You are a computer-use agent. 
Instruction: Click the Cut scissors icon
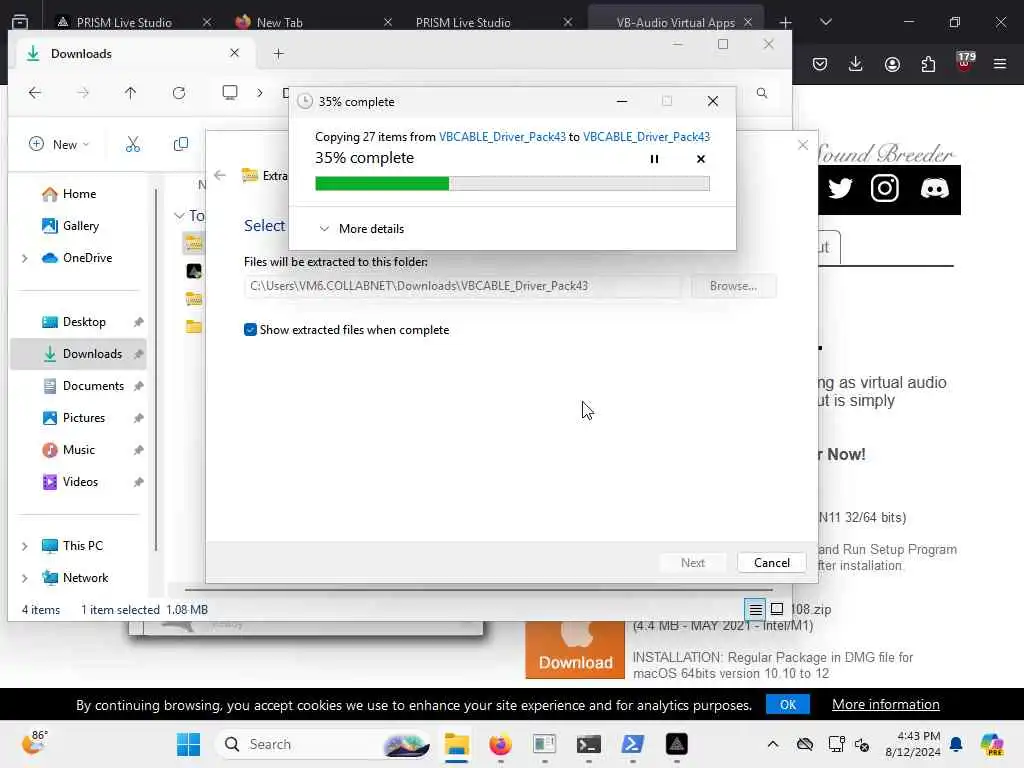[x=133, y=144]
